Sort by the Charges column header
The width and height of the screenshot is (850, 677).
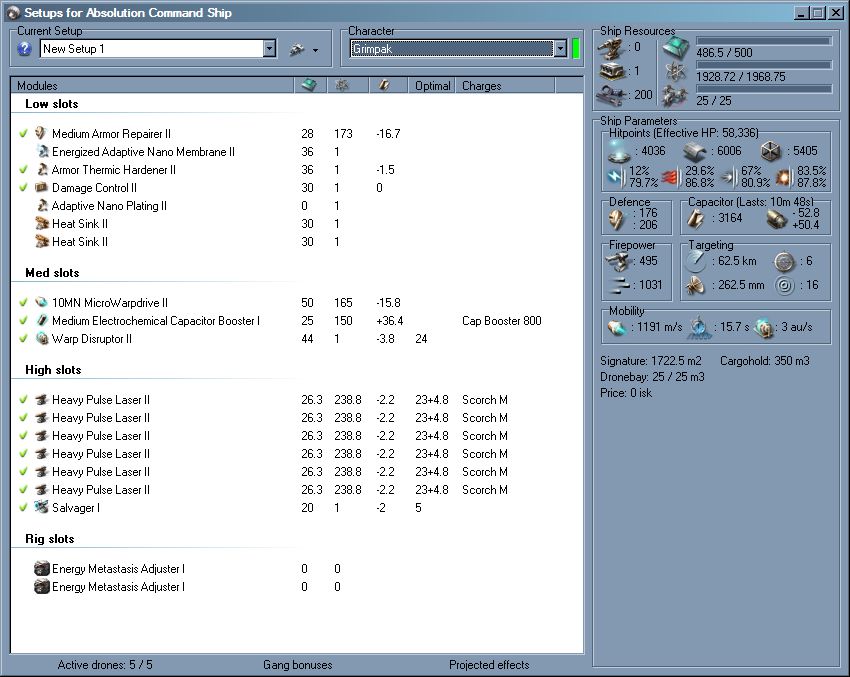pos(505,85)
